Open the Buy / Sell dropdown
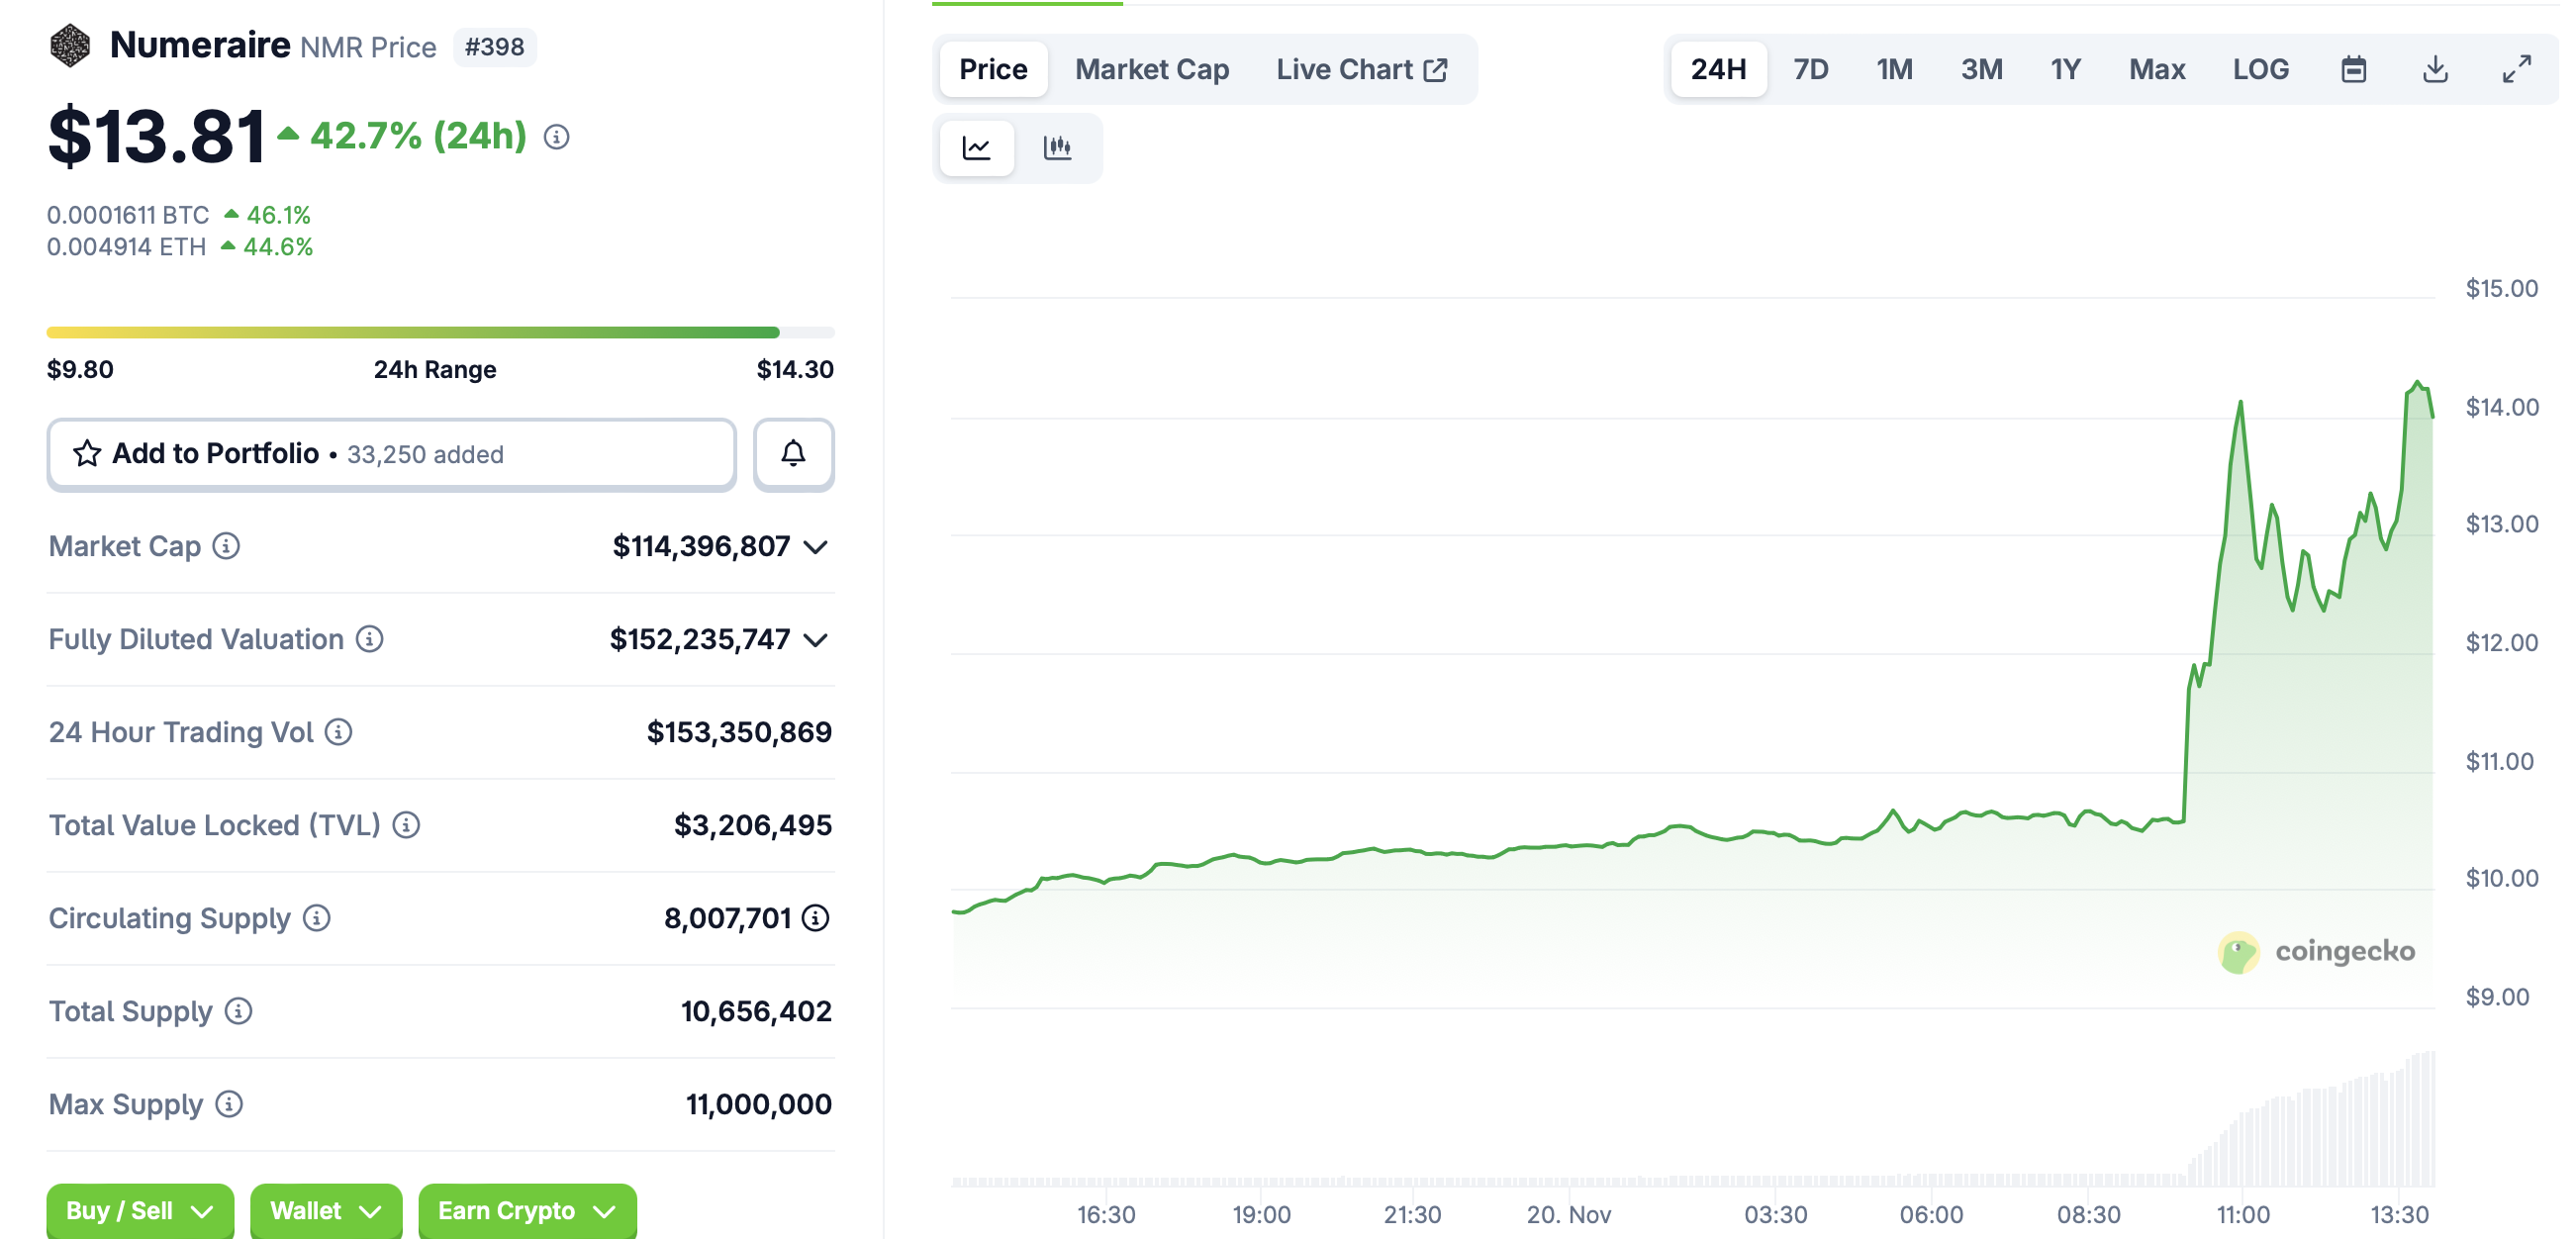The width and height of the screenshot is (2576, 1239). pos(140,1211)
